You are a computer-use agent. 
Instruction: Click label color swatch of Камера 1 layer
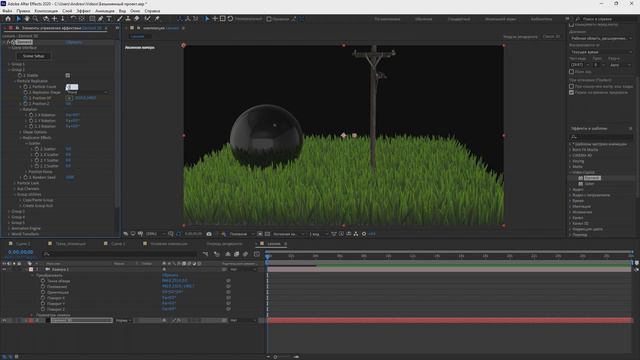tap(31, 270)
